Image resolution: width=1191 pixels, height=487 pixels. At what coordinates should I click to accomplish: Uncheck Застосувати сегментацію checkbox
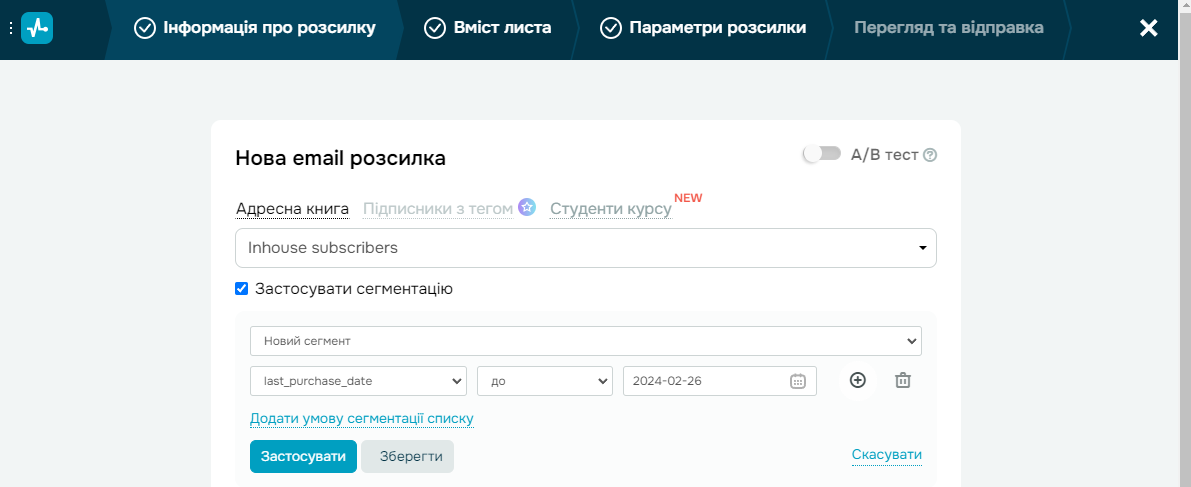point(242,289)
